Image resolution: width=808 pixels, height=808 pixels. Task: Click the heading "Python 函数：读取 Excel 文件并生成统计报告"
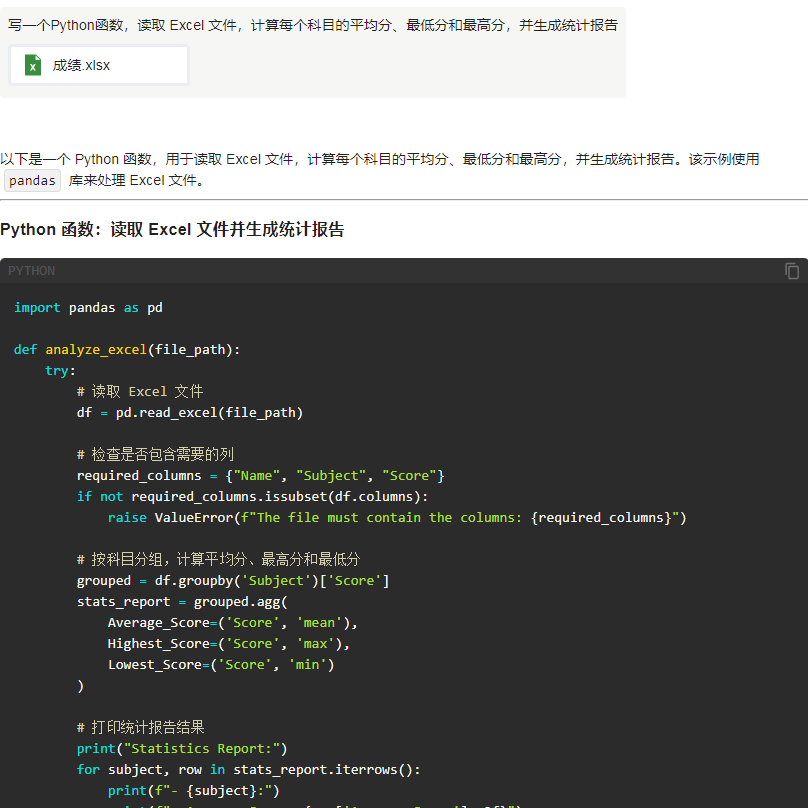[172, 229]
